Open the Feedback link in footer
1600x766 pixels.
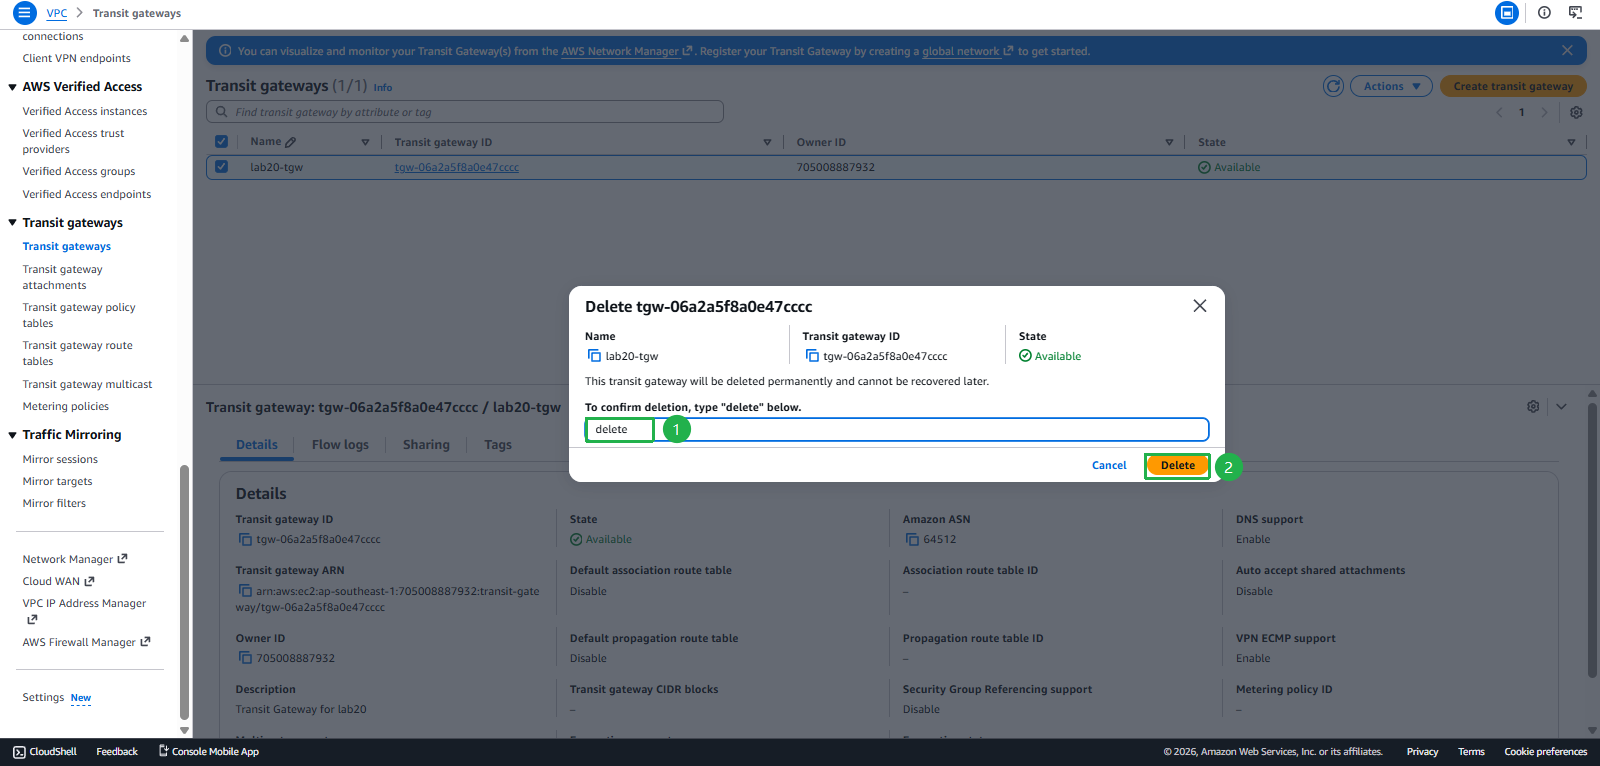point(117,752)
